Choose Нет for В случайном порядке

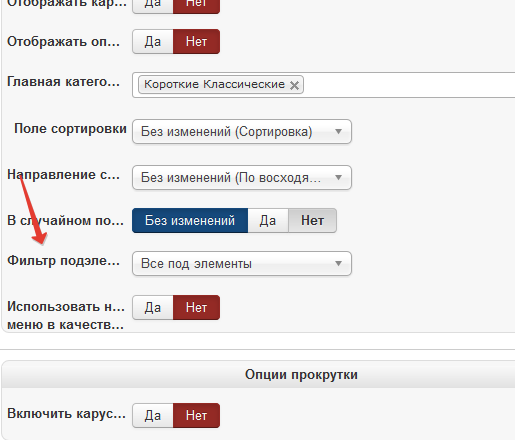pos(312,220)
